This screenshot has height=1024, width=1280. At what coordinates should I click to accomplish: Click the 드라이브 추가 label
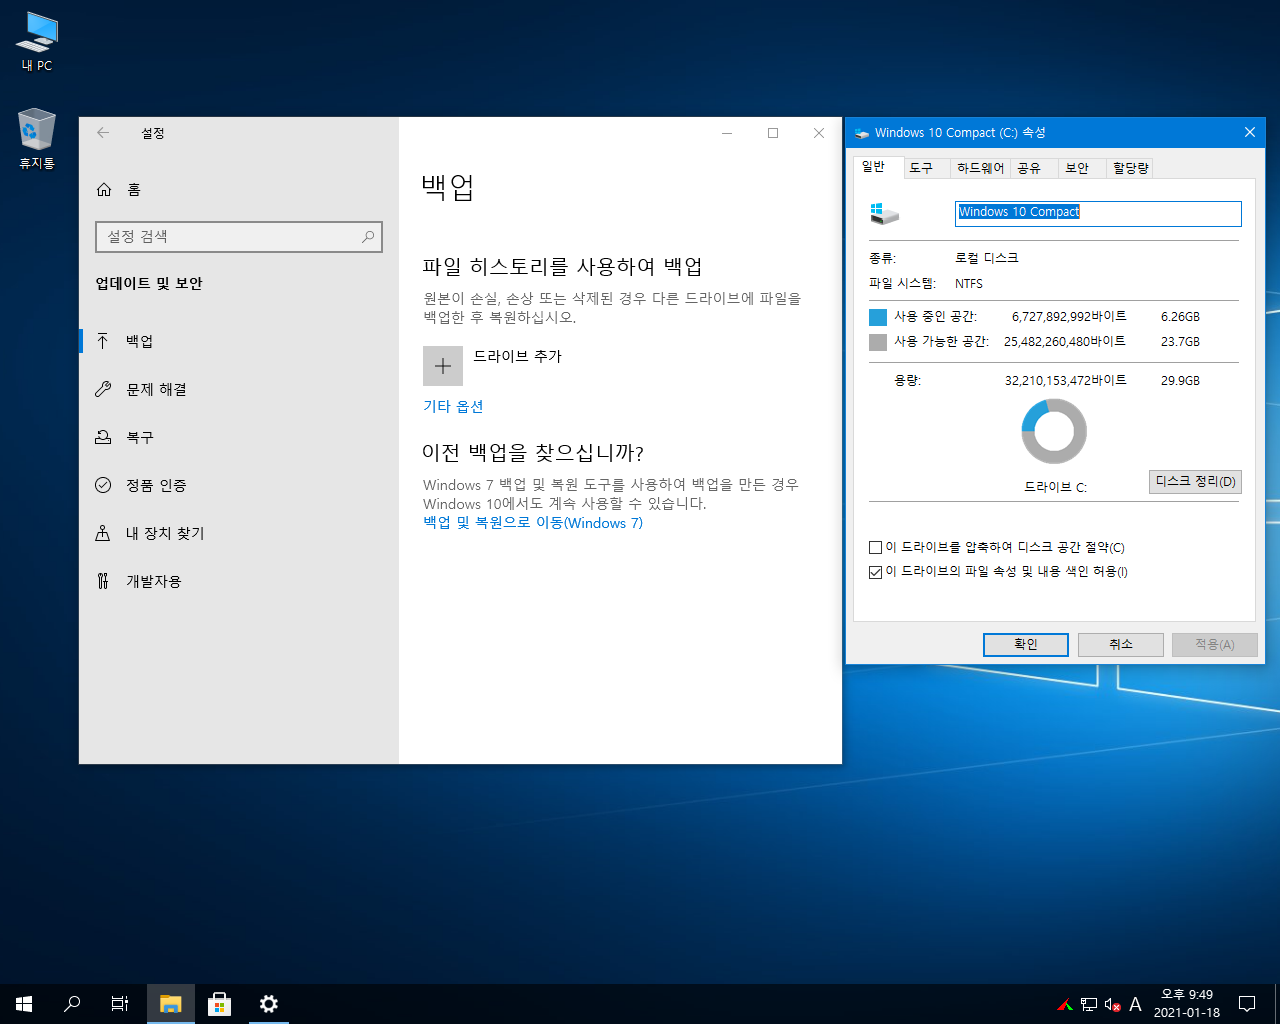[518, 357]
